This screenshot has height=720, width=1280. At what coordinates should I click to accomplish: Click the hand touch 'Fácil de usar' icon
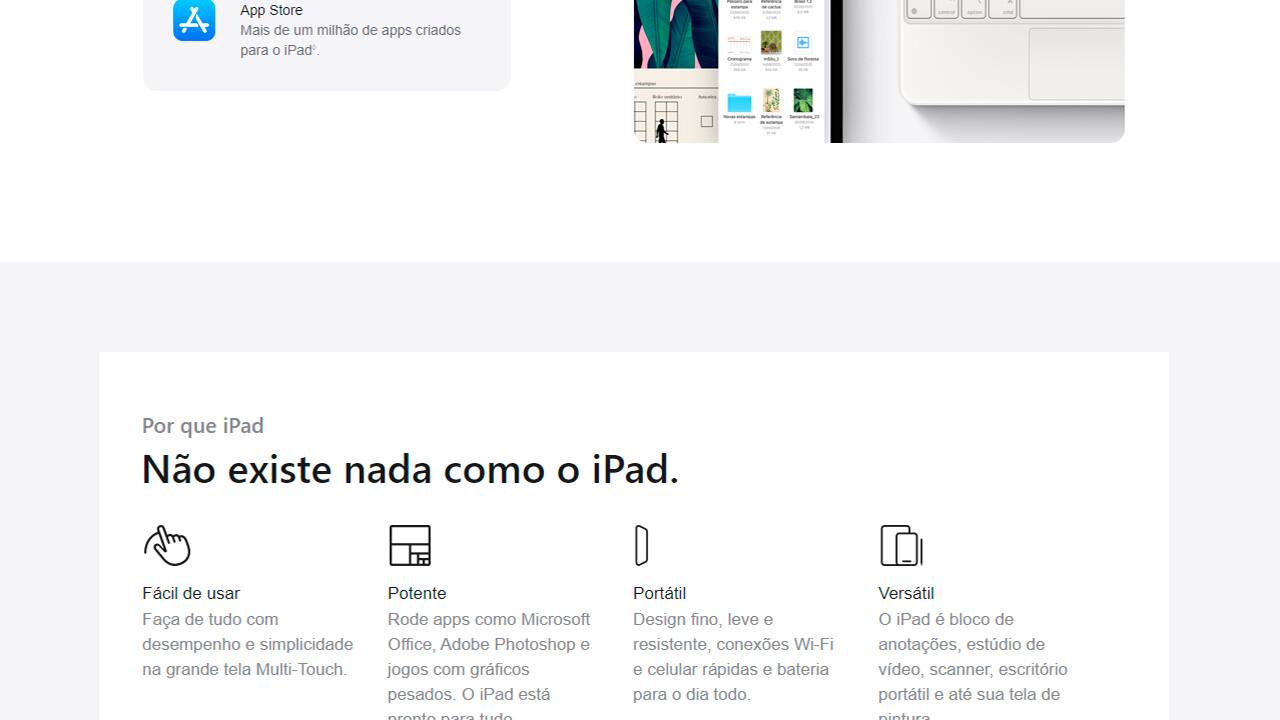coord(167,546)
